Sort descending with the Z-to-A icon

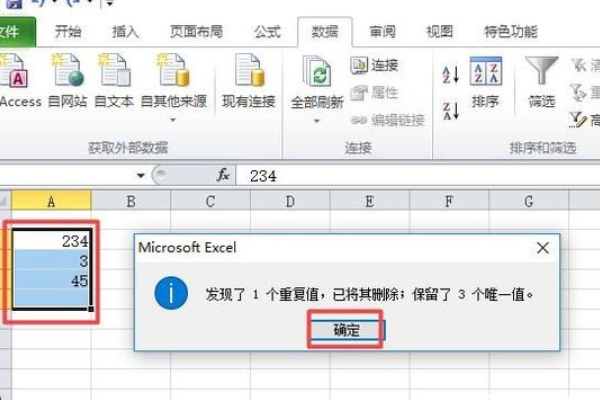click(450, 111)
